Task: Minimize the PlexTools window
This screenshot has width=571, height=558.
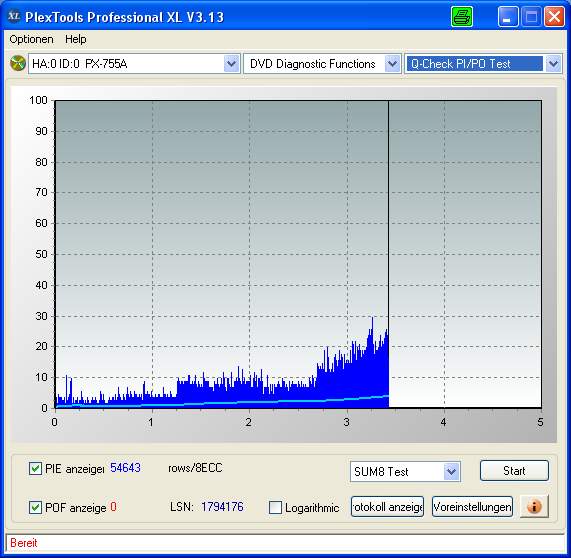Action: [x=508, y=17]
